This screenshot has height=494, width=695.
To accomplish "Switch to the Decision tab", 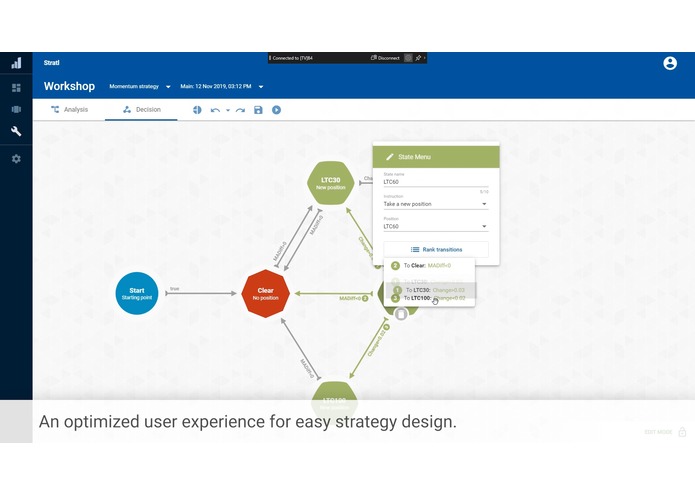I will click(141, 109).
